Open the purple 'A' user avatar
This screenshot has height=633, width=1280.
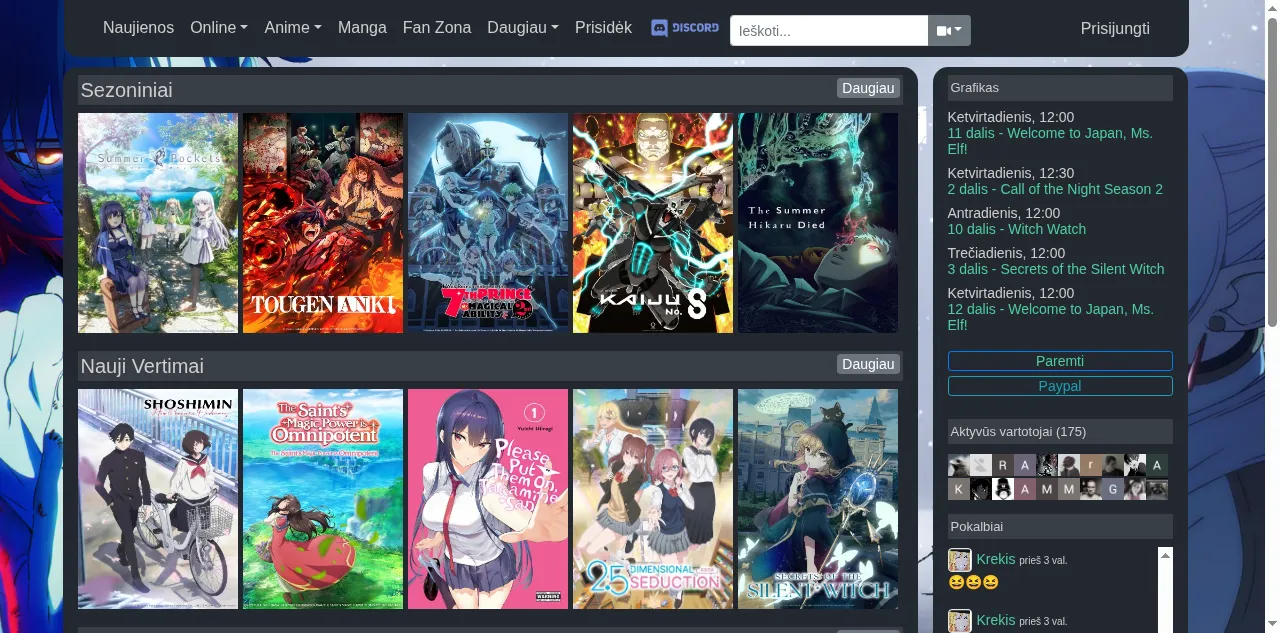1025,465
